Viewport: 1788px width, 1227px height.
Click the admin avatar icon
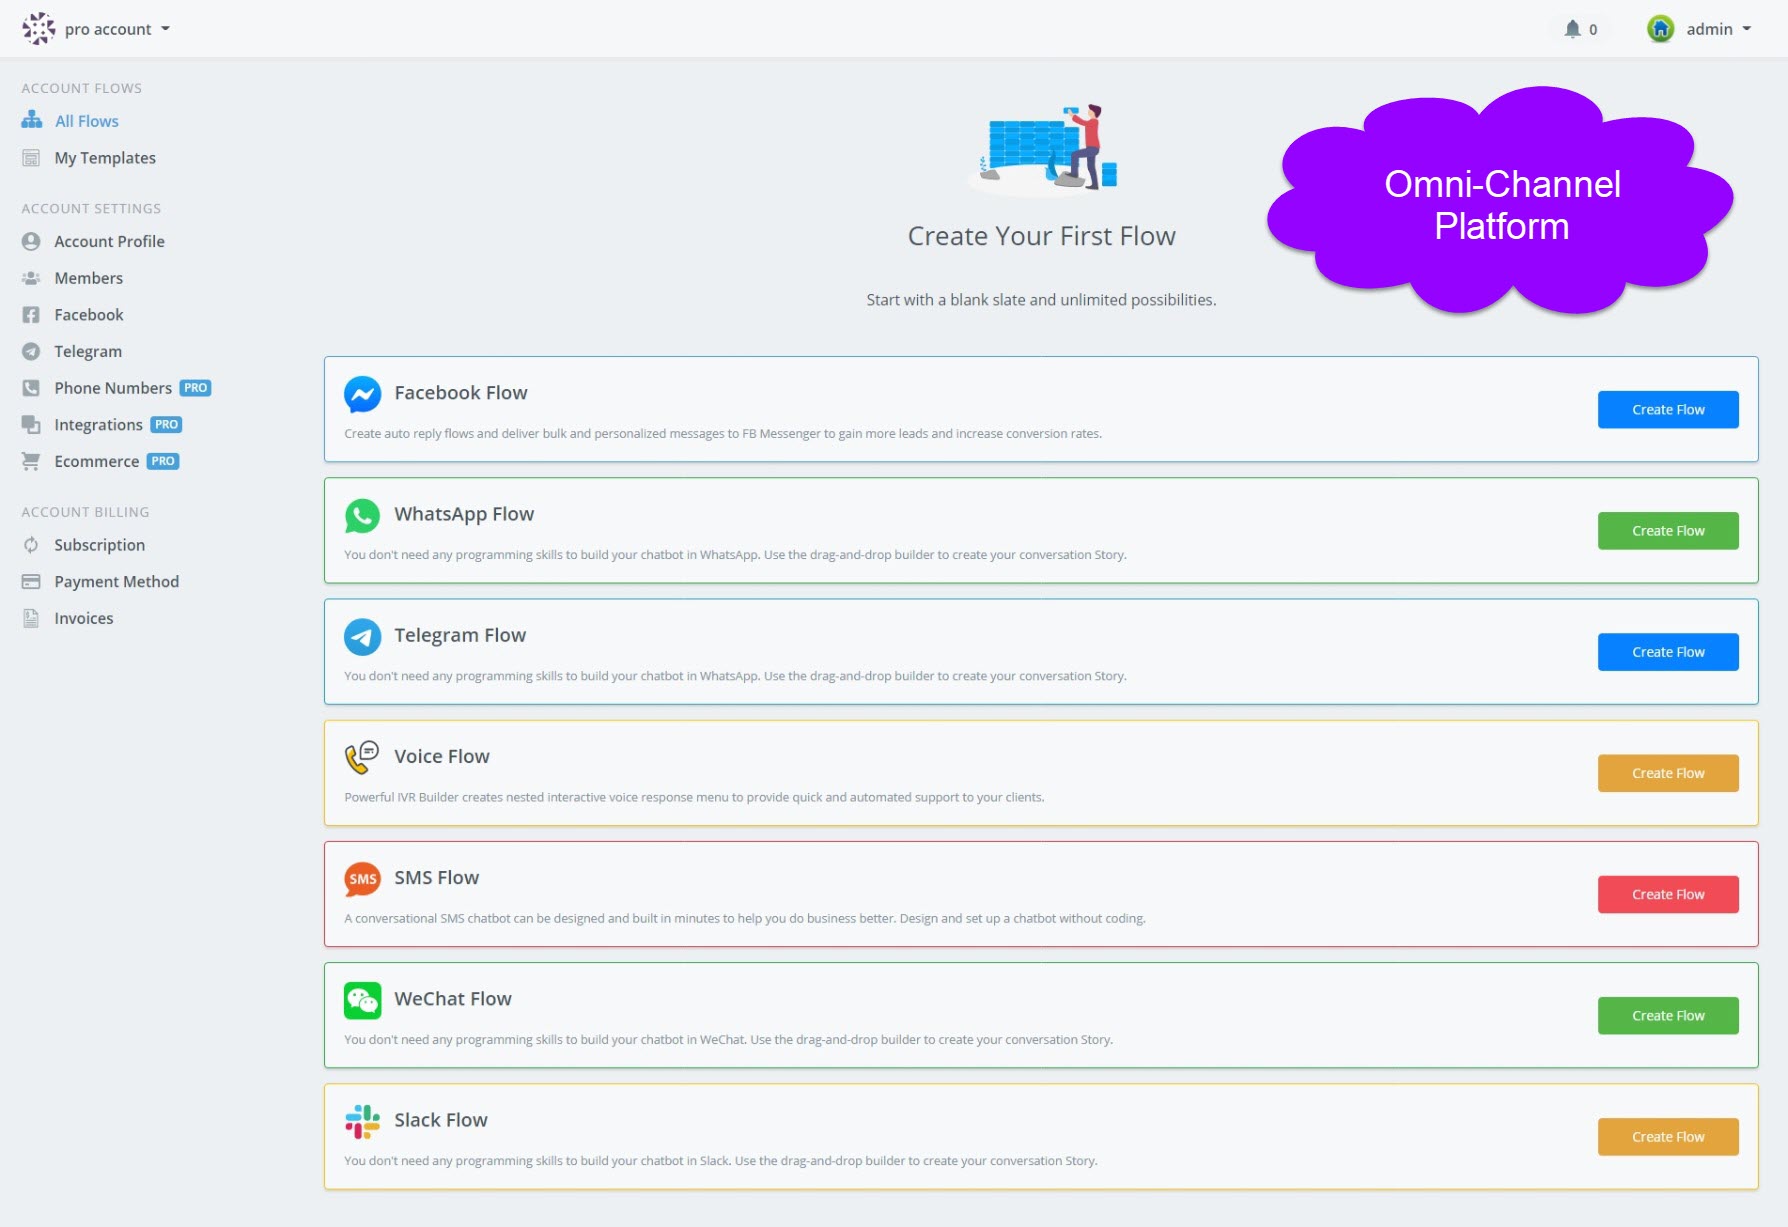1660,29
